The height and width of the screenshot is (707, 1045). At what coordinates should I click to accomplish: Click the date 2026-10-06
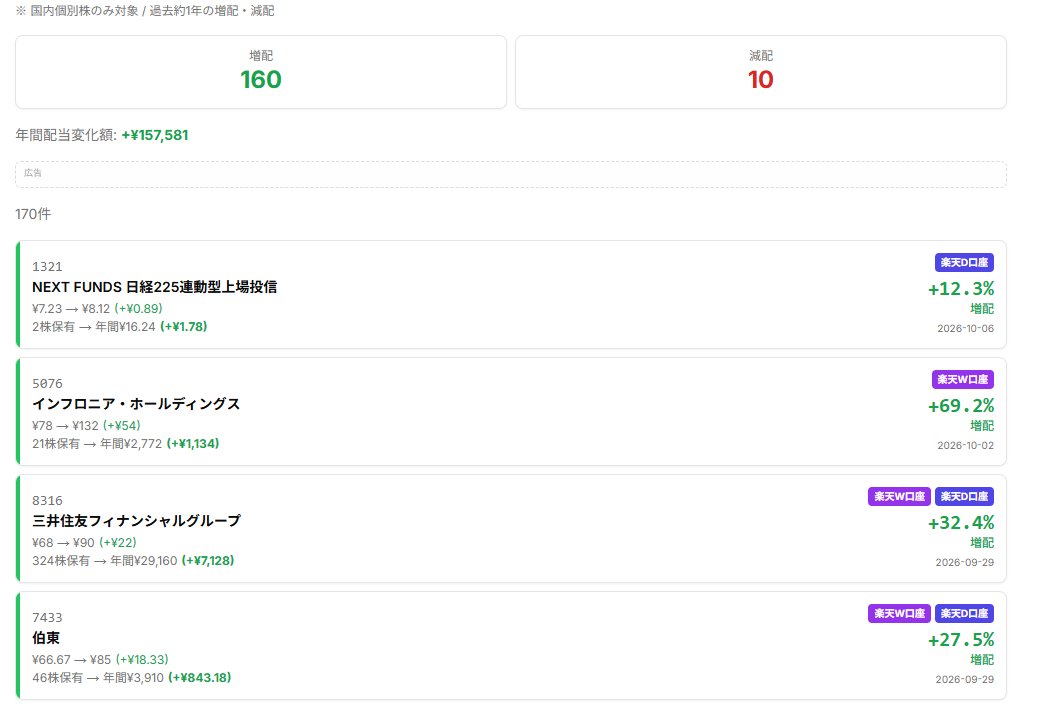point(965,329)
